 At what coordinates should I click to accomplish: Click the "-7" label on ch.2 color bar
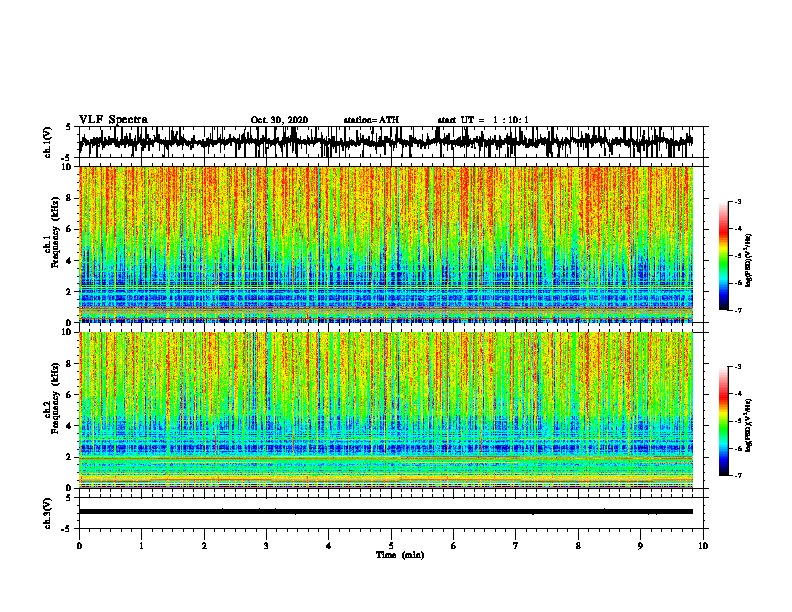tap(737, 475)
